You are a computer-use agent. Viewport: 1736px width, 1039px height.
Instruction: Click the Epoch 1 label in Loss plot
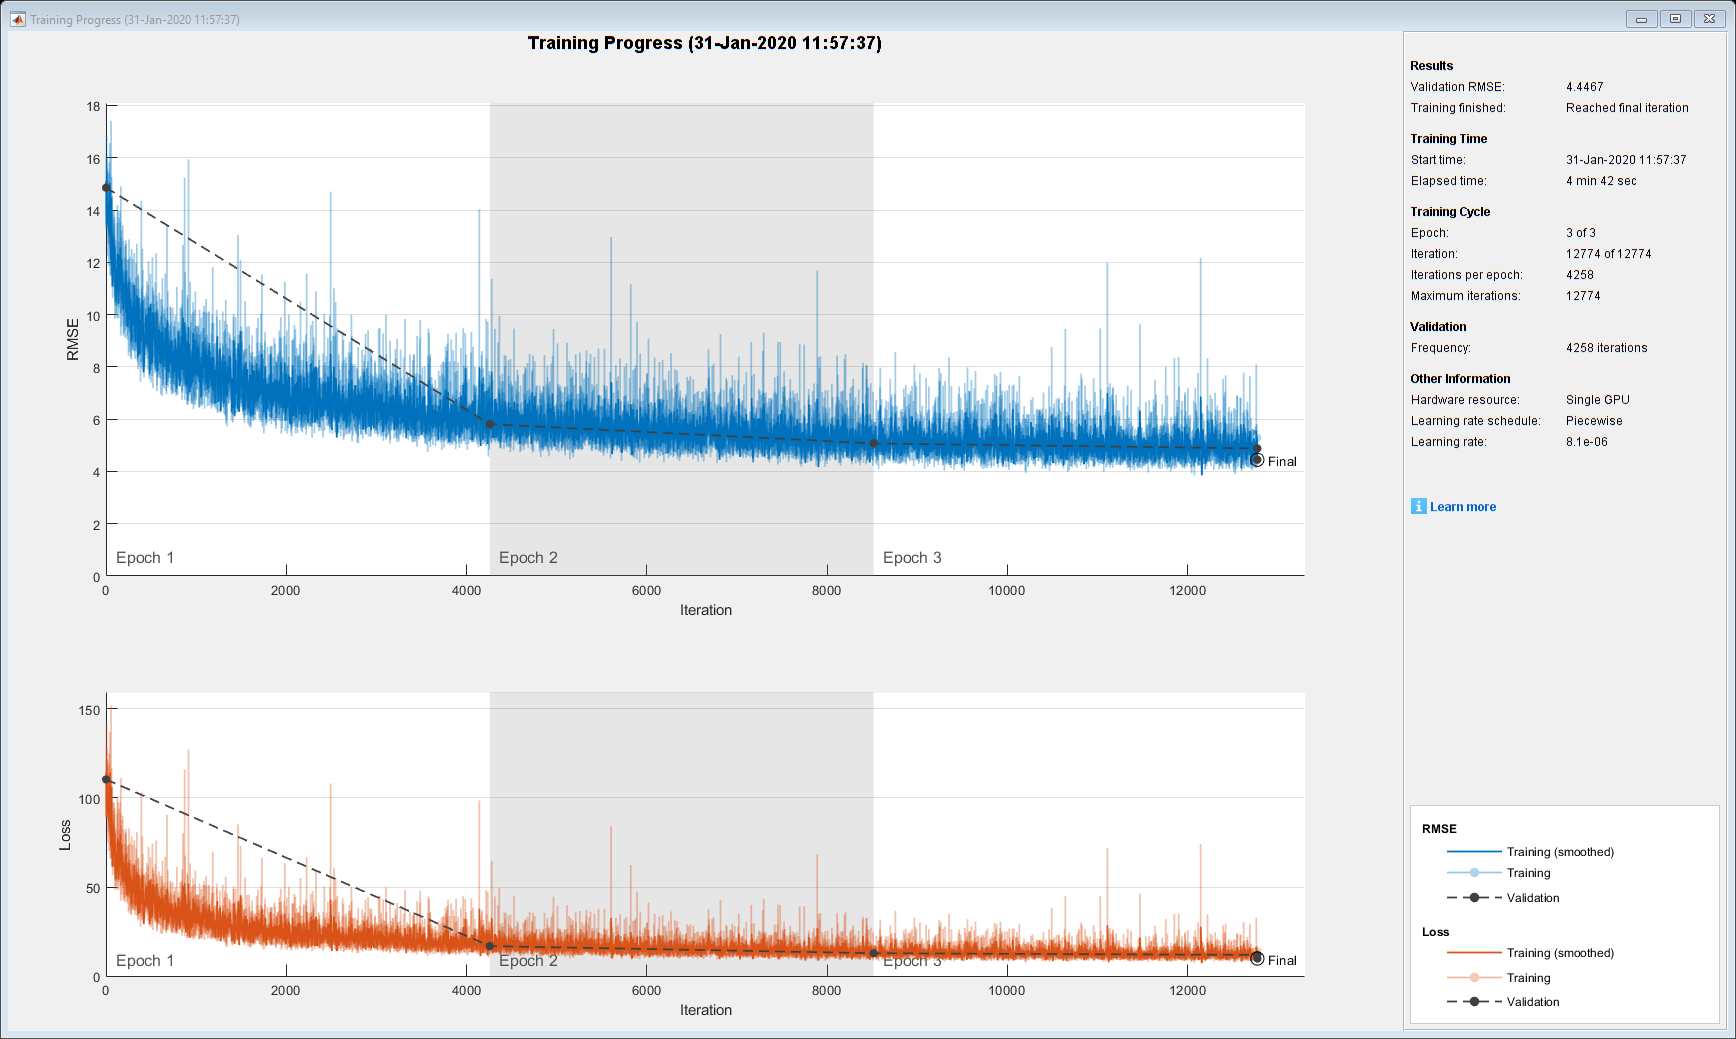145,961
